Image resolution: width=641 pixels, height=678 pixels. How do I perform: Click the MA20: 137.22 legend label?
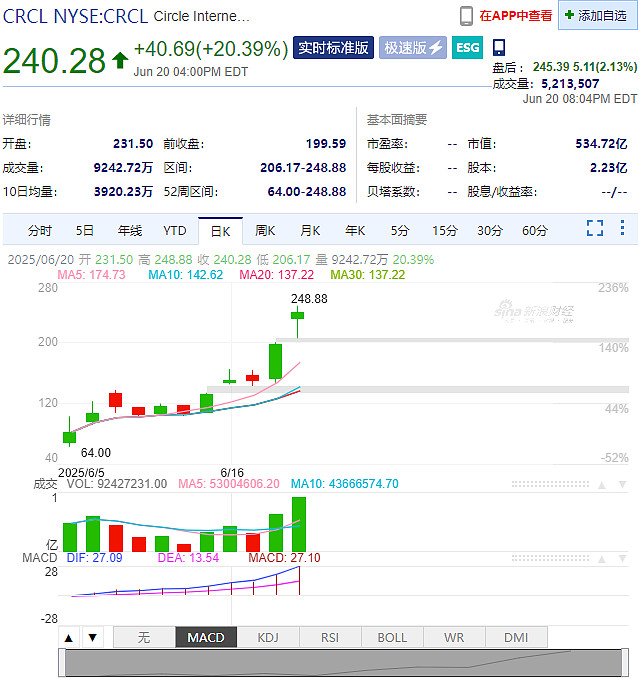coord(277,275)
